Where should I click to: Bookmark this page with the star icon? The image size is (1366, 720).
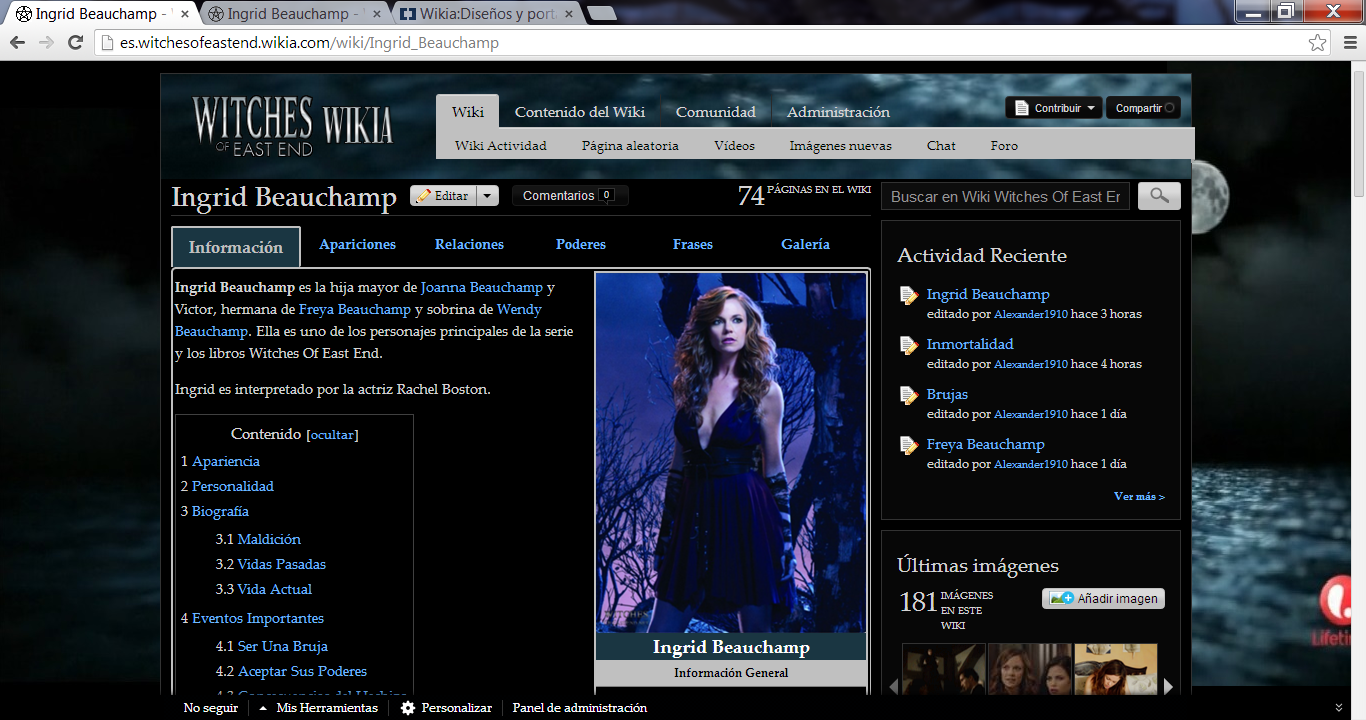tap(1318, 43)
